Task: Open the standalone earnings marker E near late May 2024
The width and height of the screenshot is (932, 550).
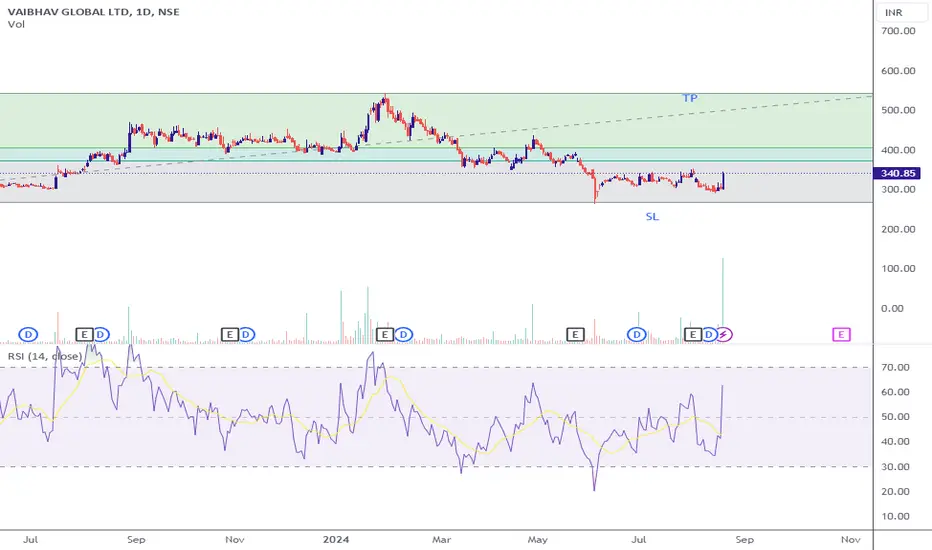Action: 575,335
